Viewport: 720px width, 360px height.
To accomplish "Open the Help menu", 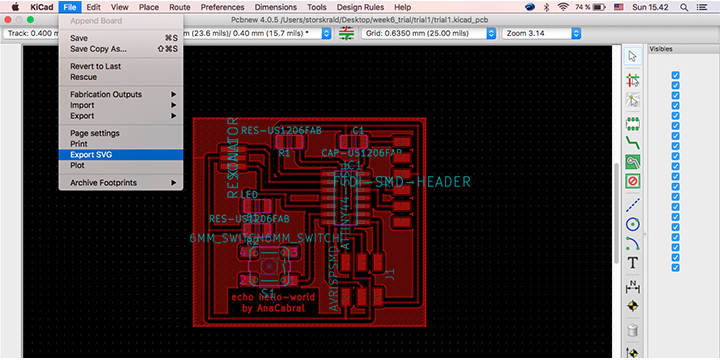I will pos(402,7).
